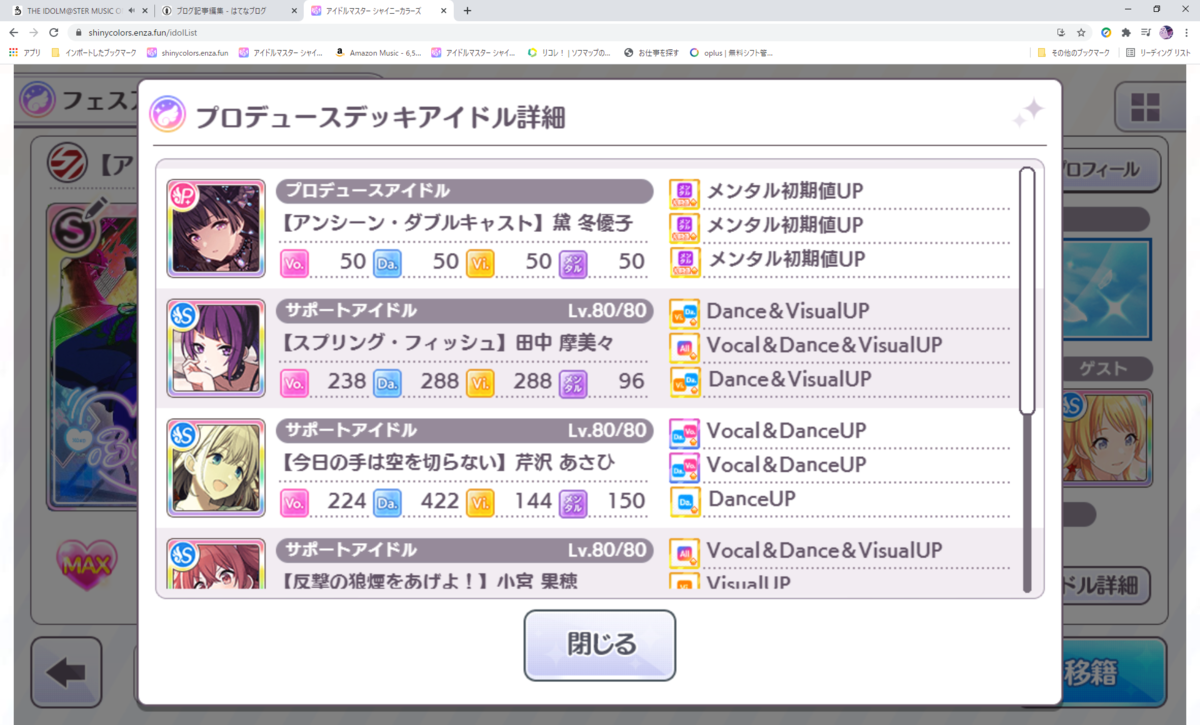Screen dimensions: 1200x725
Task: Click 【今日の手は空を切らない】芹沢 あさひ card name
Action: pyautogui.click(x=447, y=463)
